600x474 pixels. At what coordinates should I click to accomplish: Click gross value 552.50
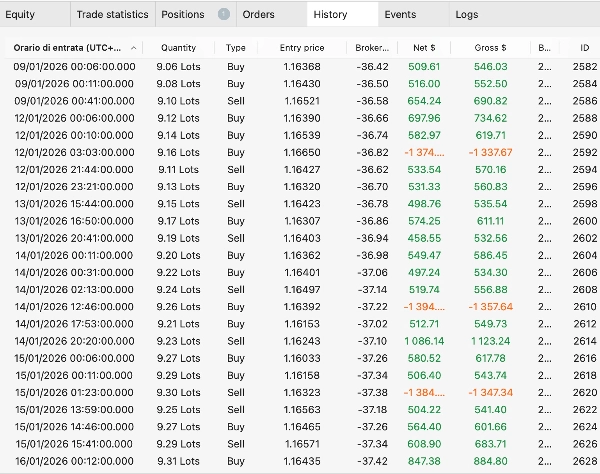[490, 84]
